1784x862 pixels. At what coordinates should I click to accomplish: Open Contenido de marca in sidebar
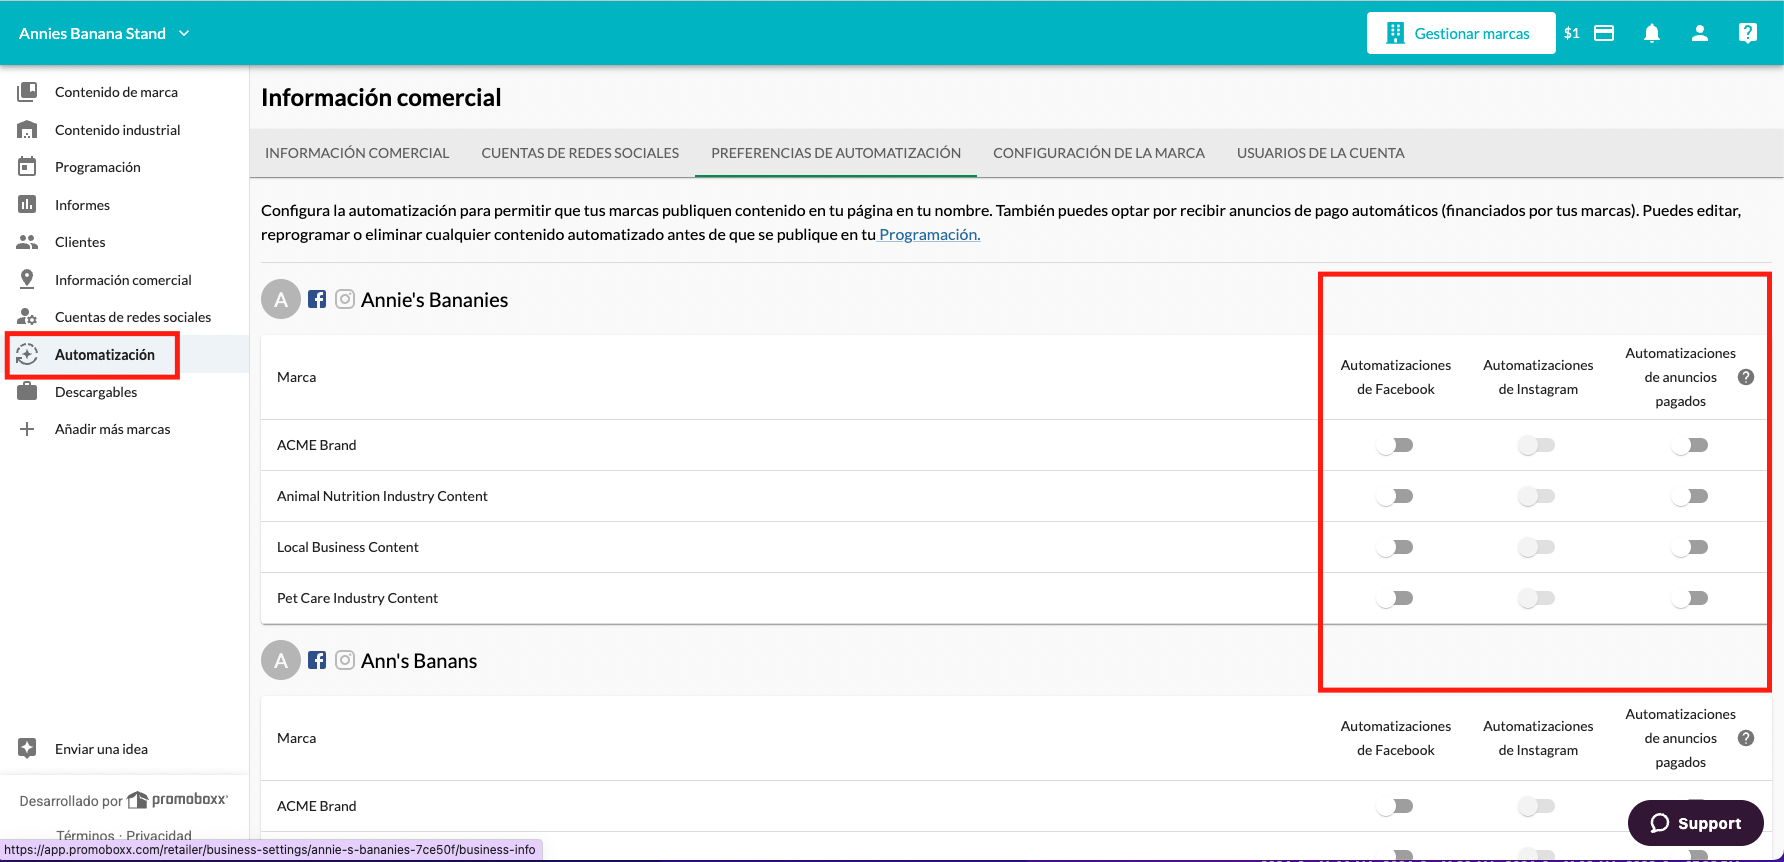116,92
